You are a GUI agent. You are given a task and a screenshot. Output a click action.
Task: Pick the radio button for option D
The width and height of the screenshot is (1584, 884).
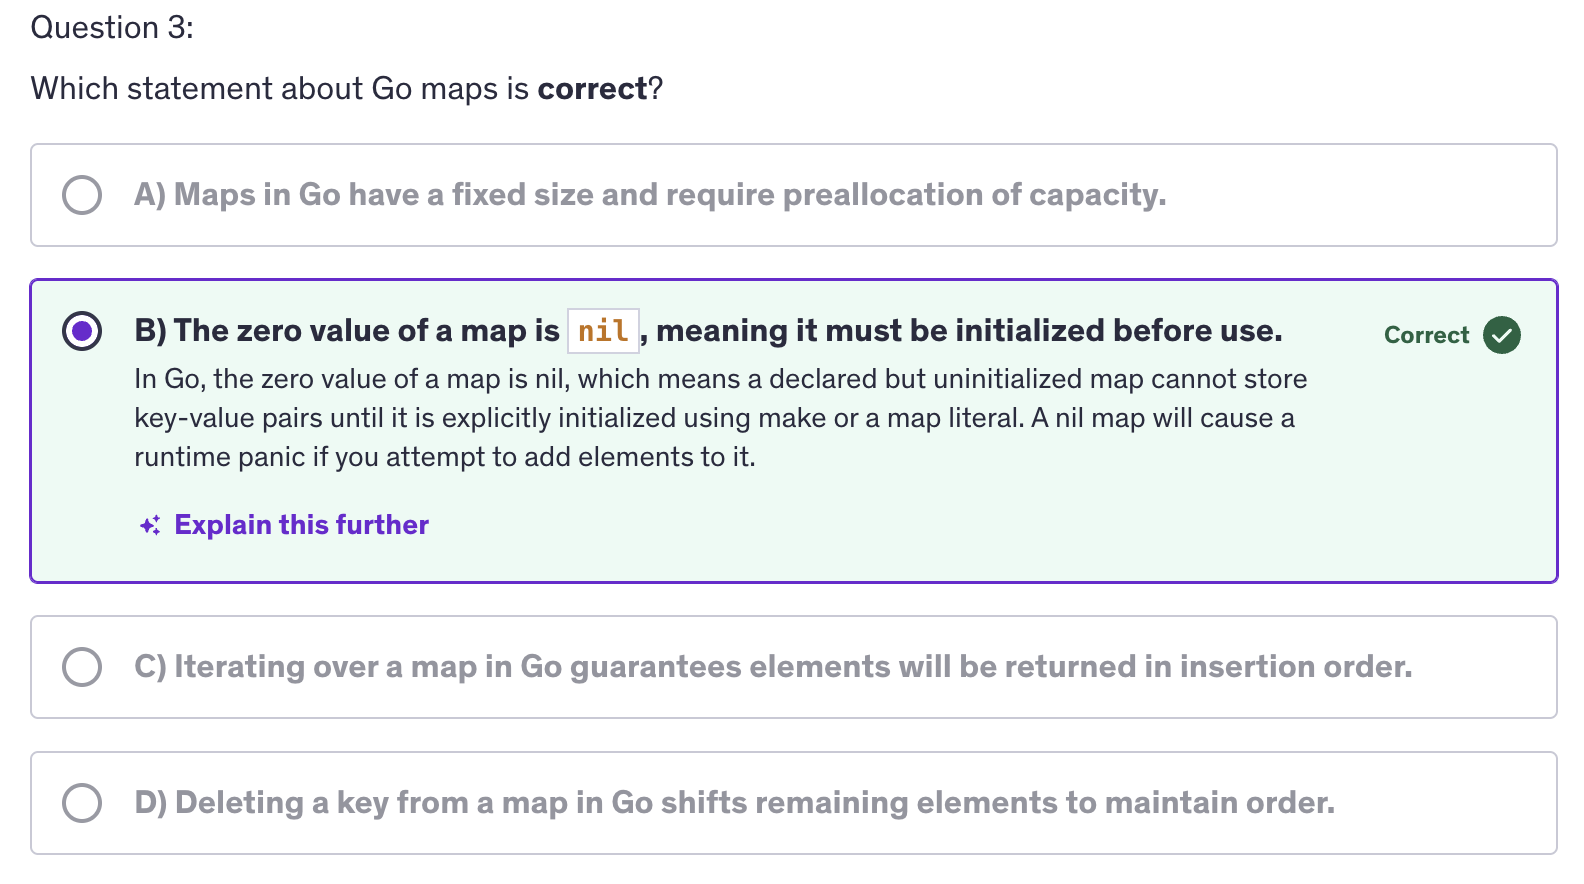pos(82,803)
